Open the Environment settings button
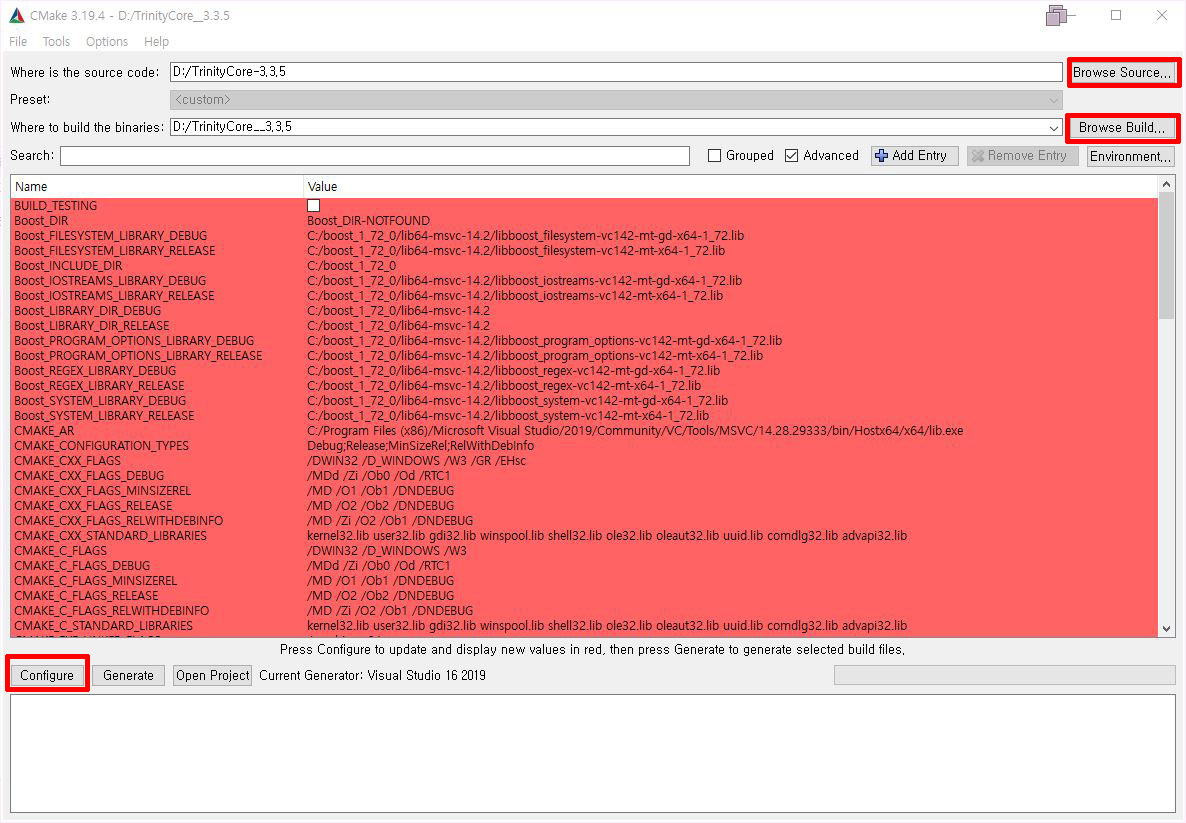 (x=1131, y=156)
